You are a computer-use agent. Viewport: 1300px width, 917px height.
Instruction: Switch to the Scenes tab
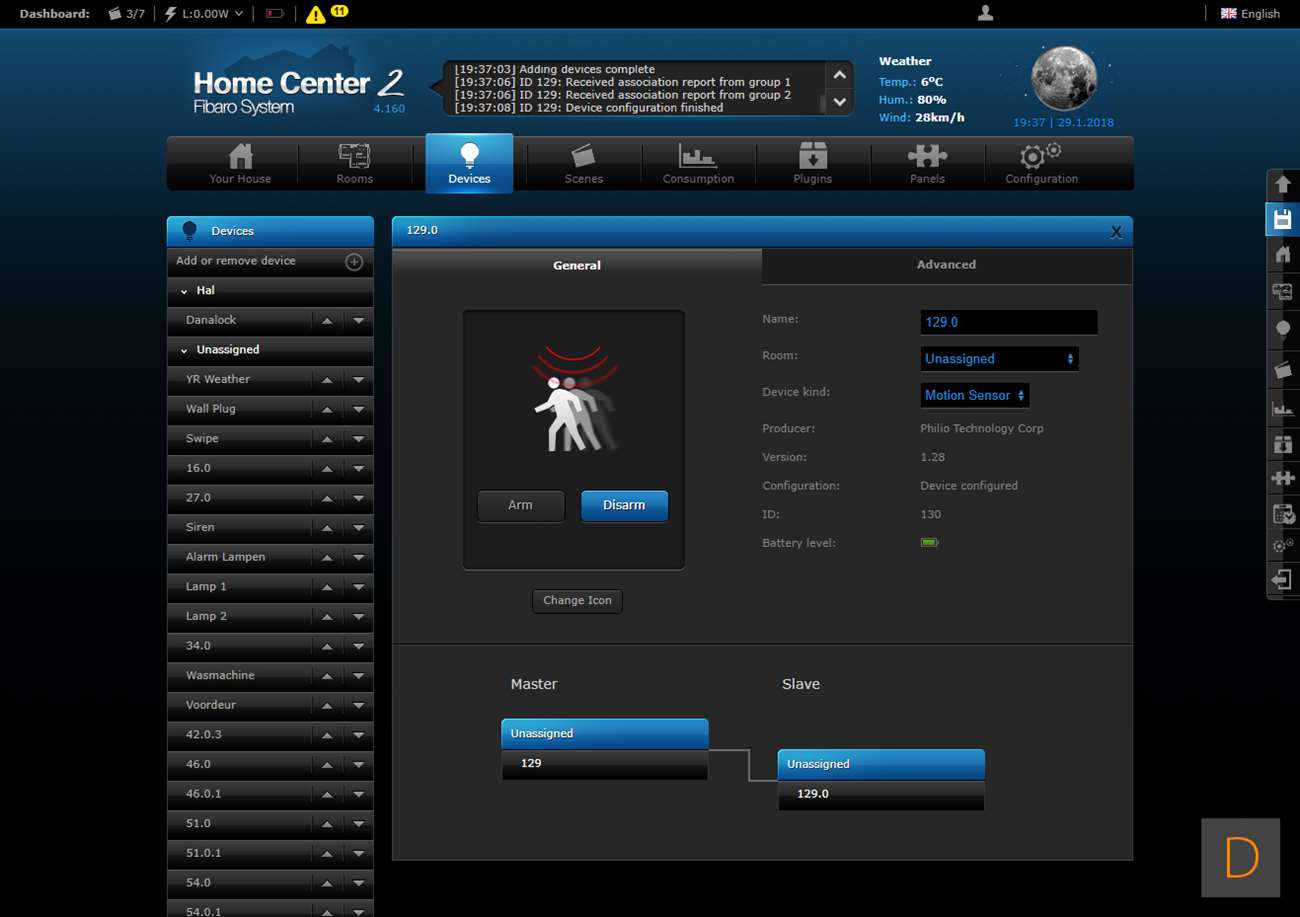[584, 163]
